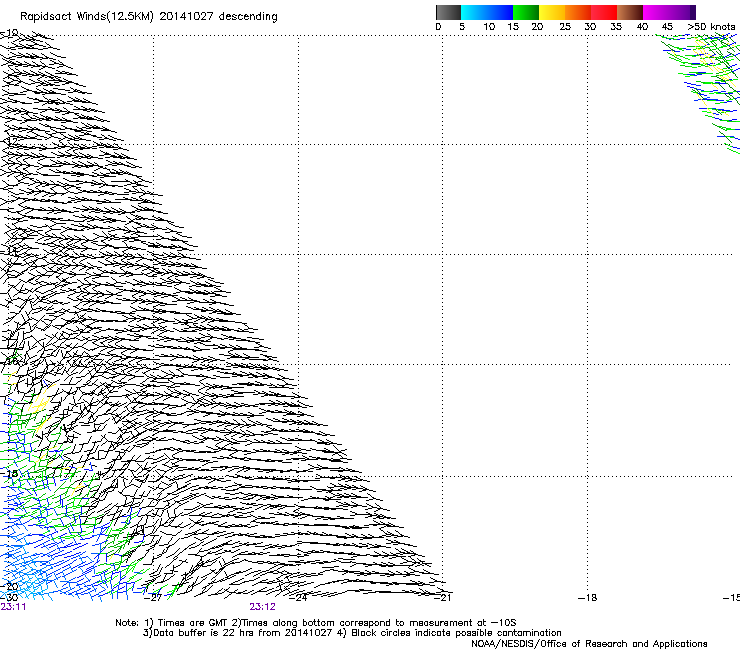Click the '-27' longitude axis label

tap(153, 598)
